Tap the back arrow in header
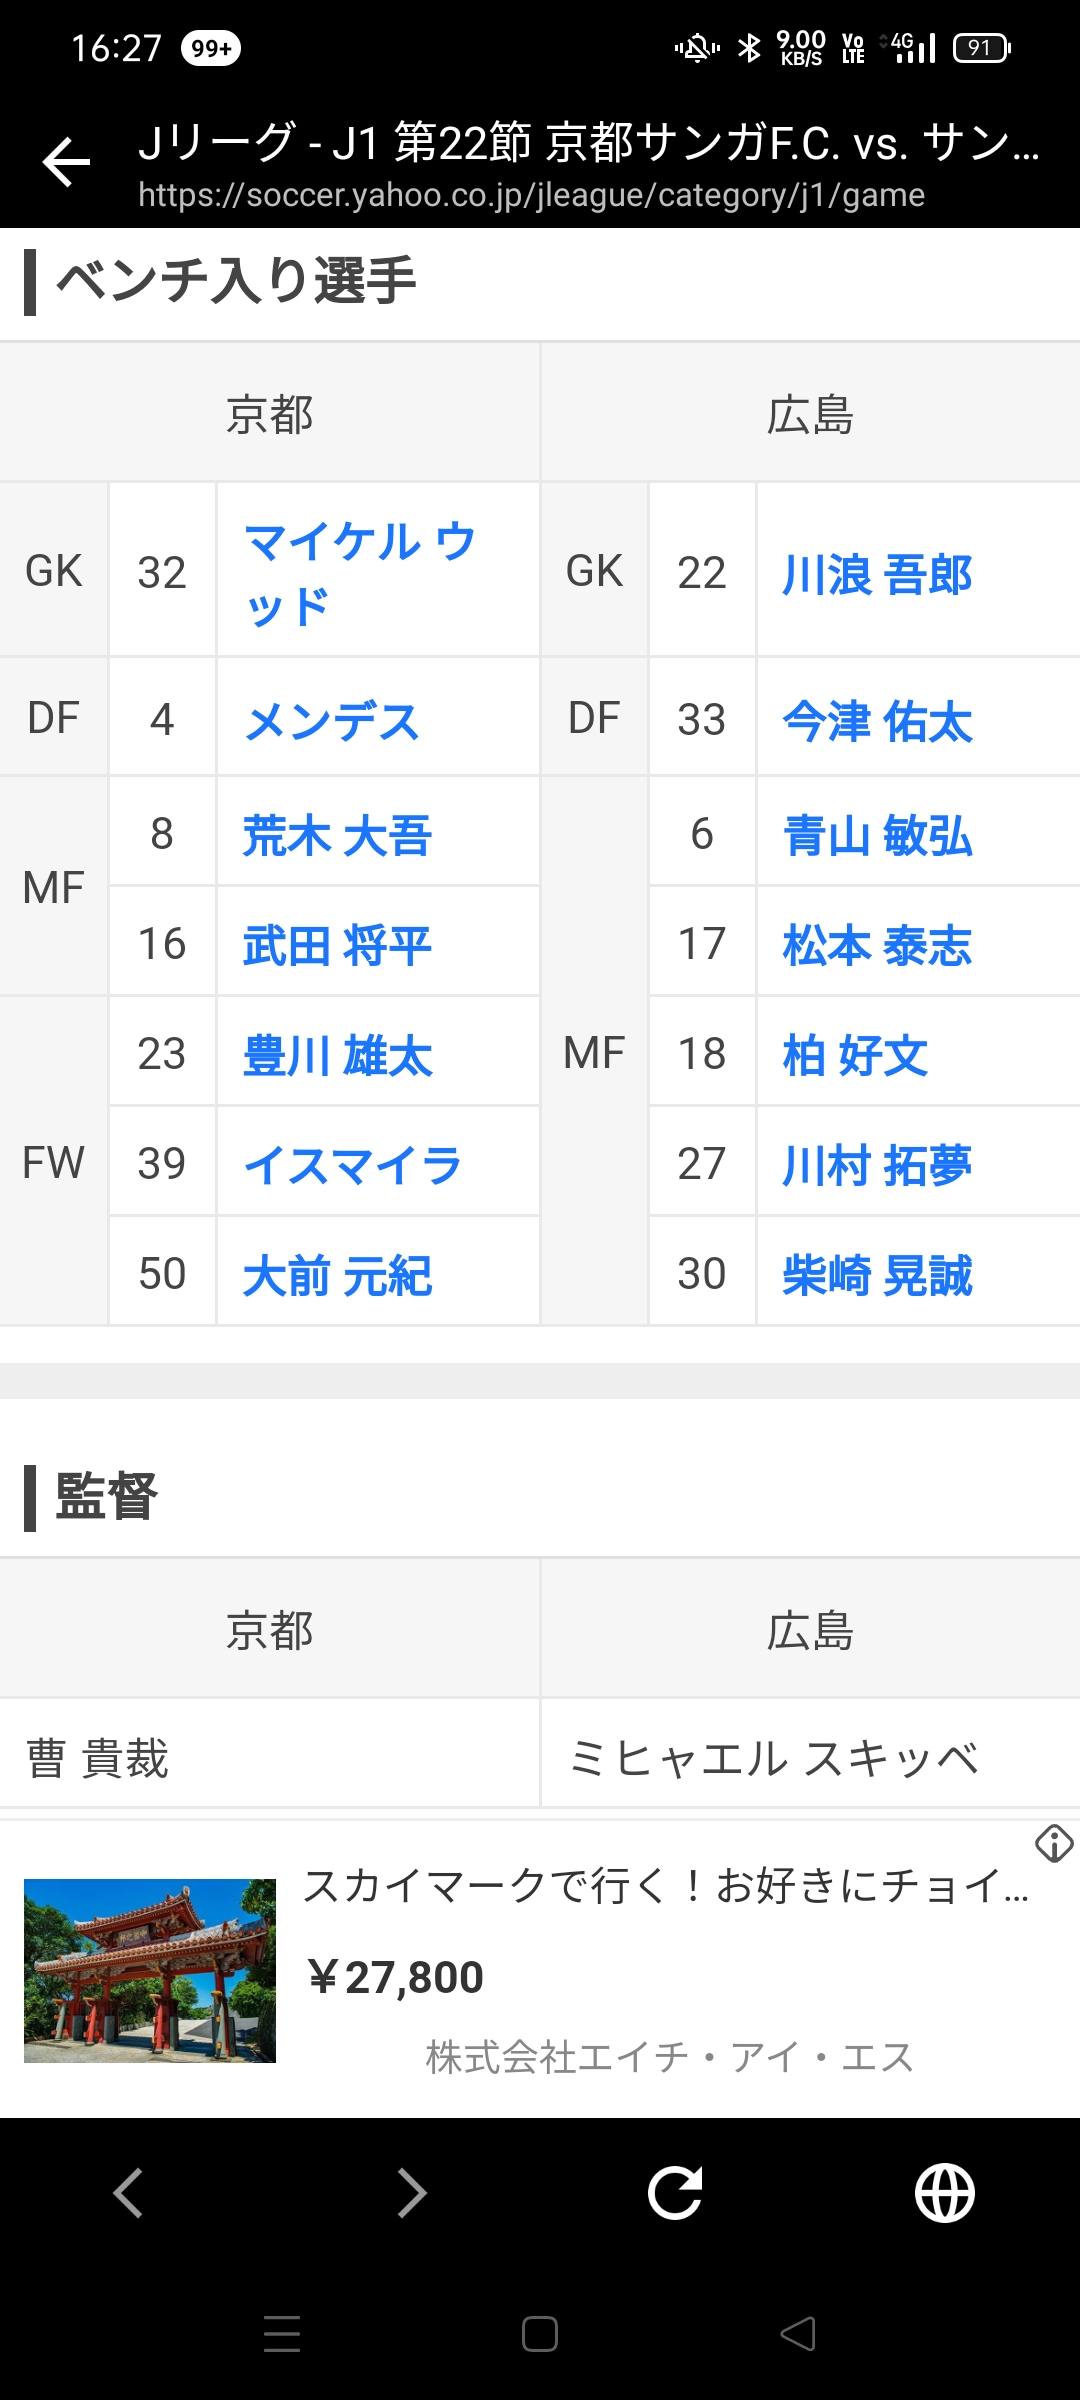The image size is (1080, 2400). (66, 163)
